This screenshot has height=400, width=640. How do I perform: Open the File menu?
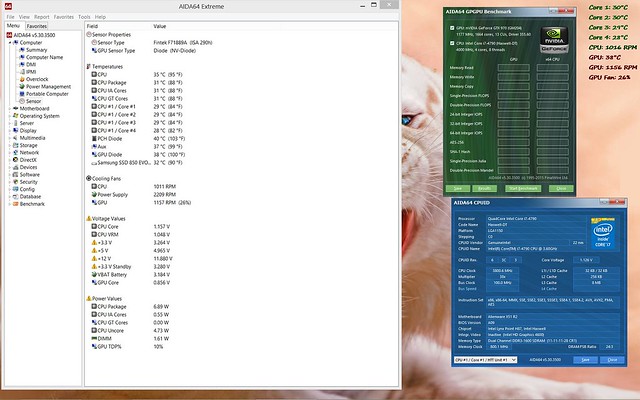(10, 17)
